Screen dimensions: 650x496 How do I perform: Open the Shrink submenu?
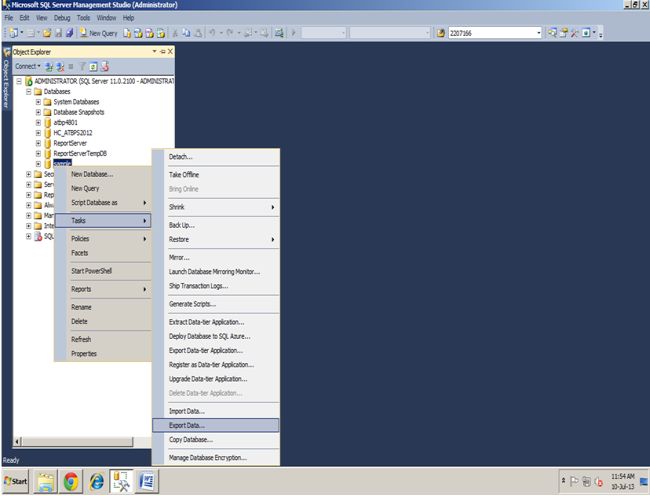(216, 207)
